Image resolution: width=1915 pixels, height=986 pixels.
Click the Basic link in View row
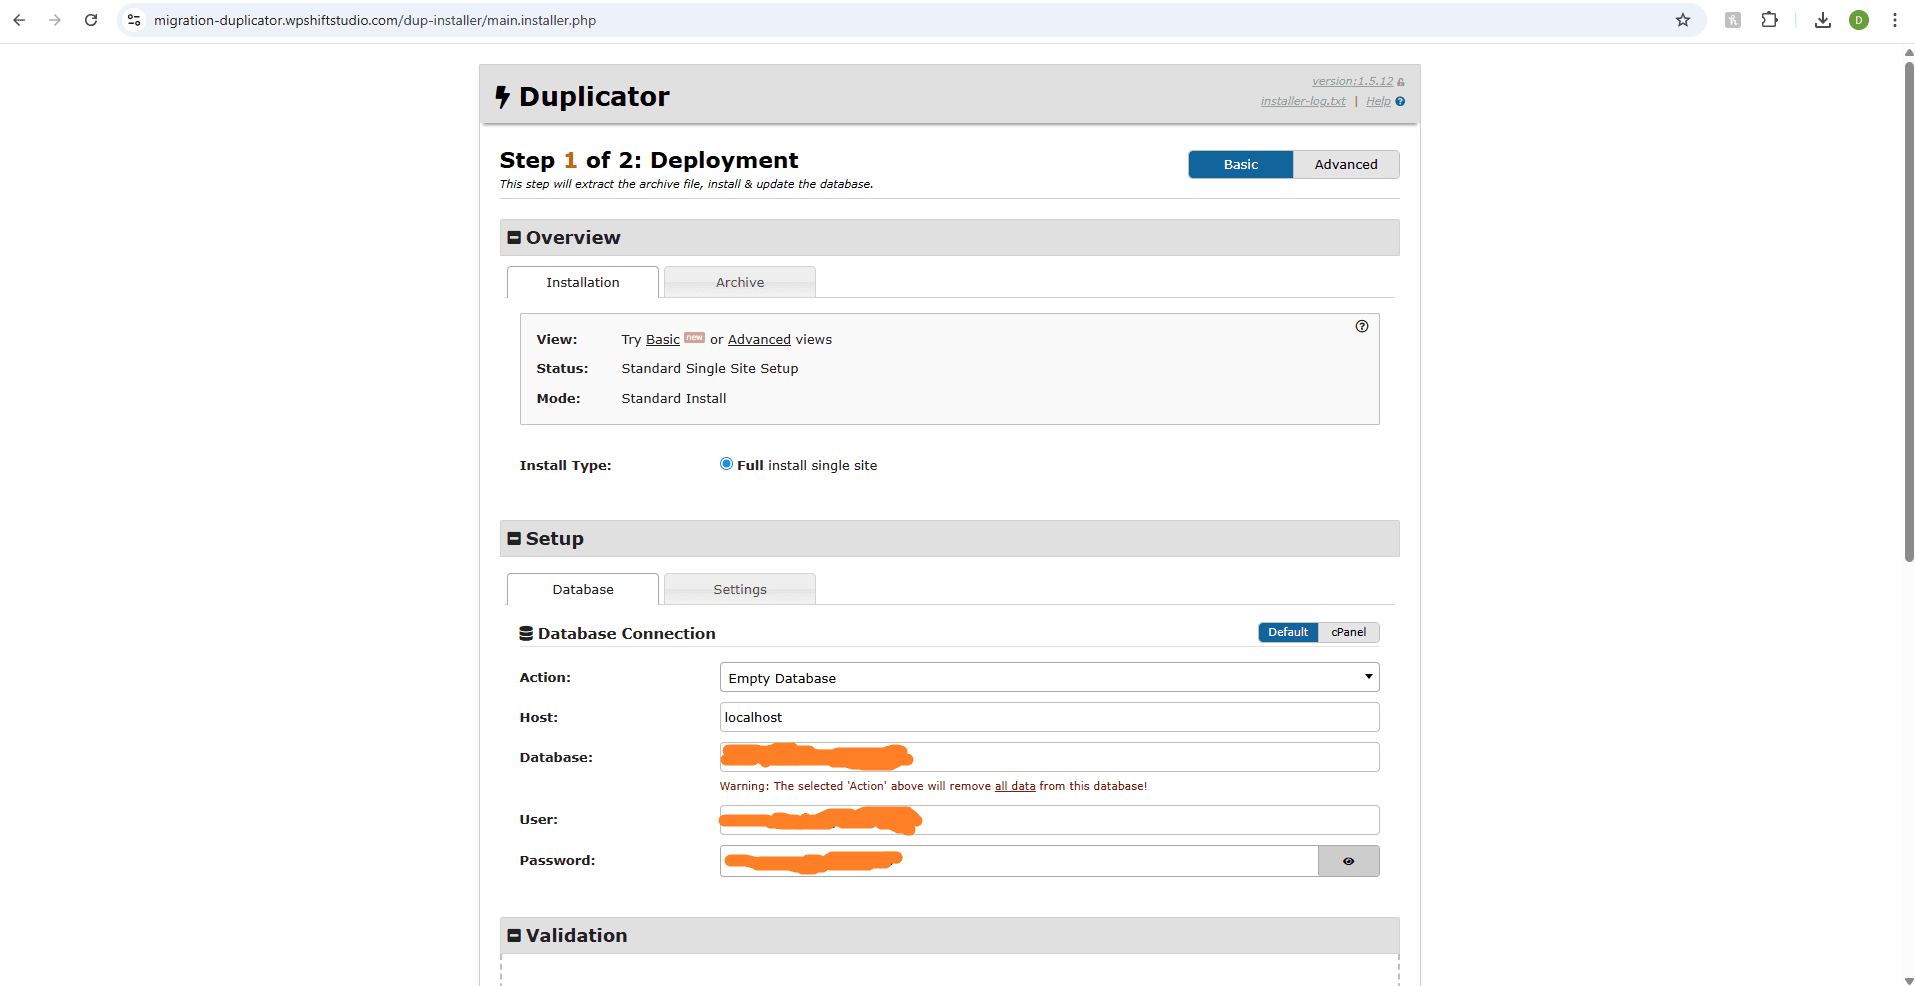click(663, 340)
